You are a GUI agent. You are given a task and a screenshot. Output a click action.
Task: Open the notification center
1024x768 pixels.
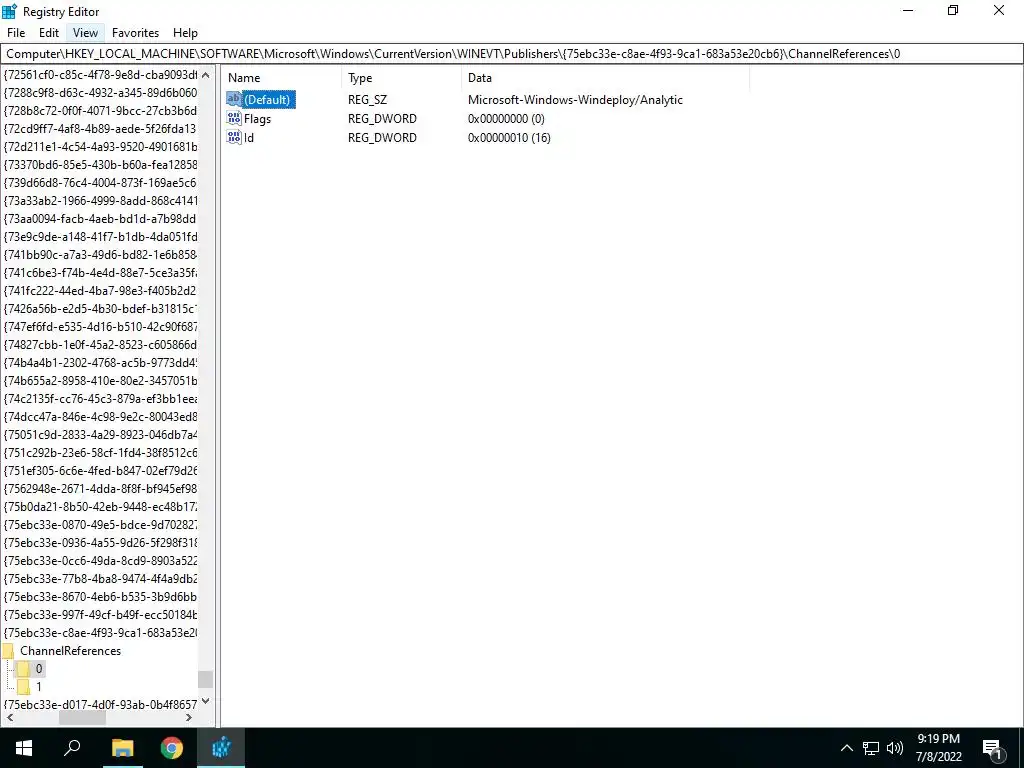pos(993,748)
